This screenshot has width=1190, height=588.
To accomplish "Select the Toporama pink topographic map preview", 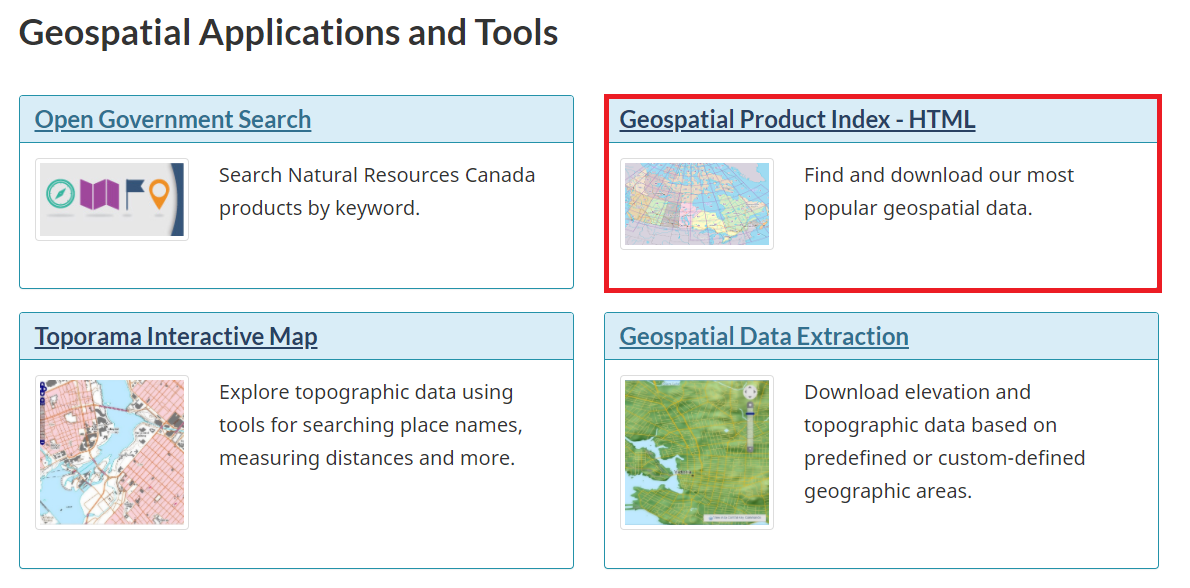I will pyautogui.click(x=111, y=451).
